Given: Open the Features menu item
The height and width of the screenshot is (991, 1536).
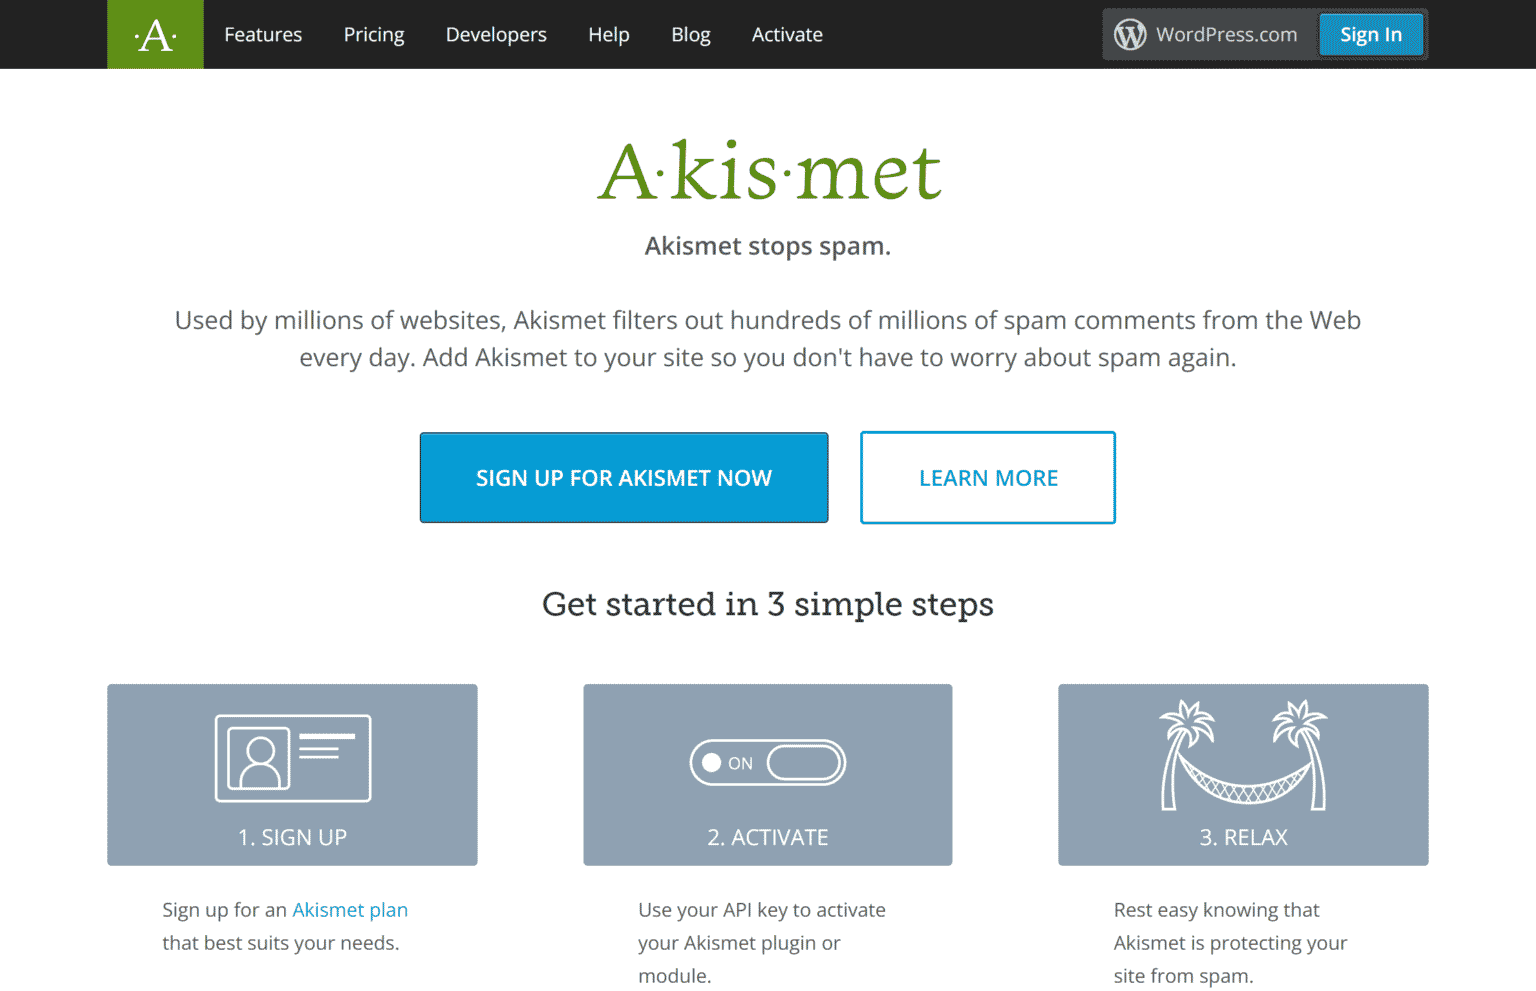Looking at the screenshot, I should [262, 34].
